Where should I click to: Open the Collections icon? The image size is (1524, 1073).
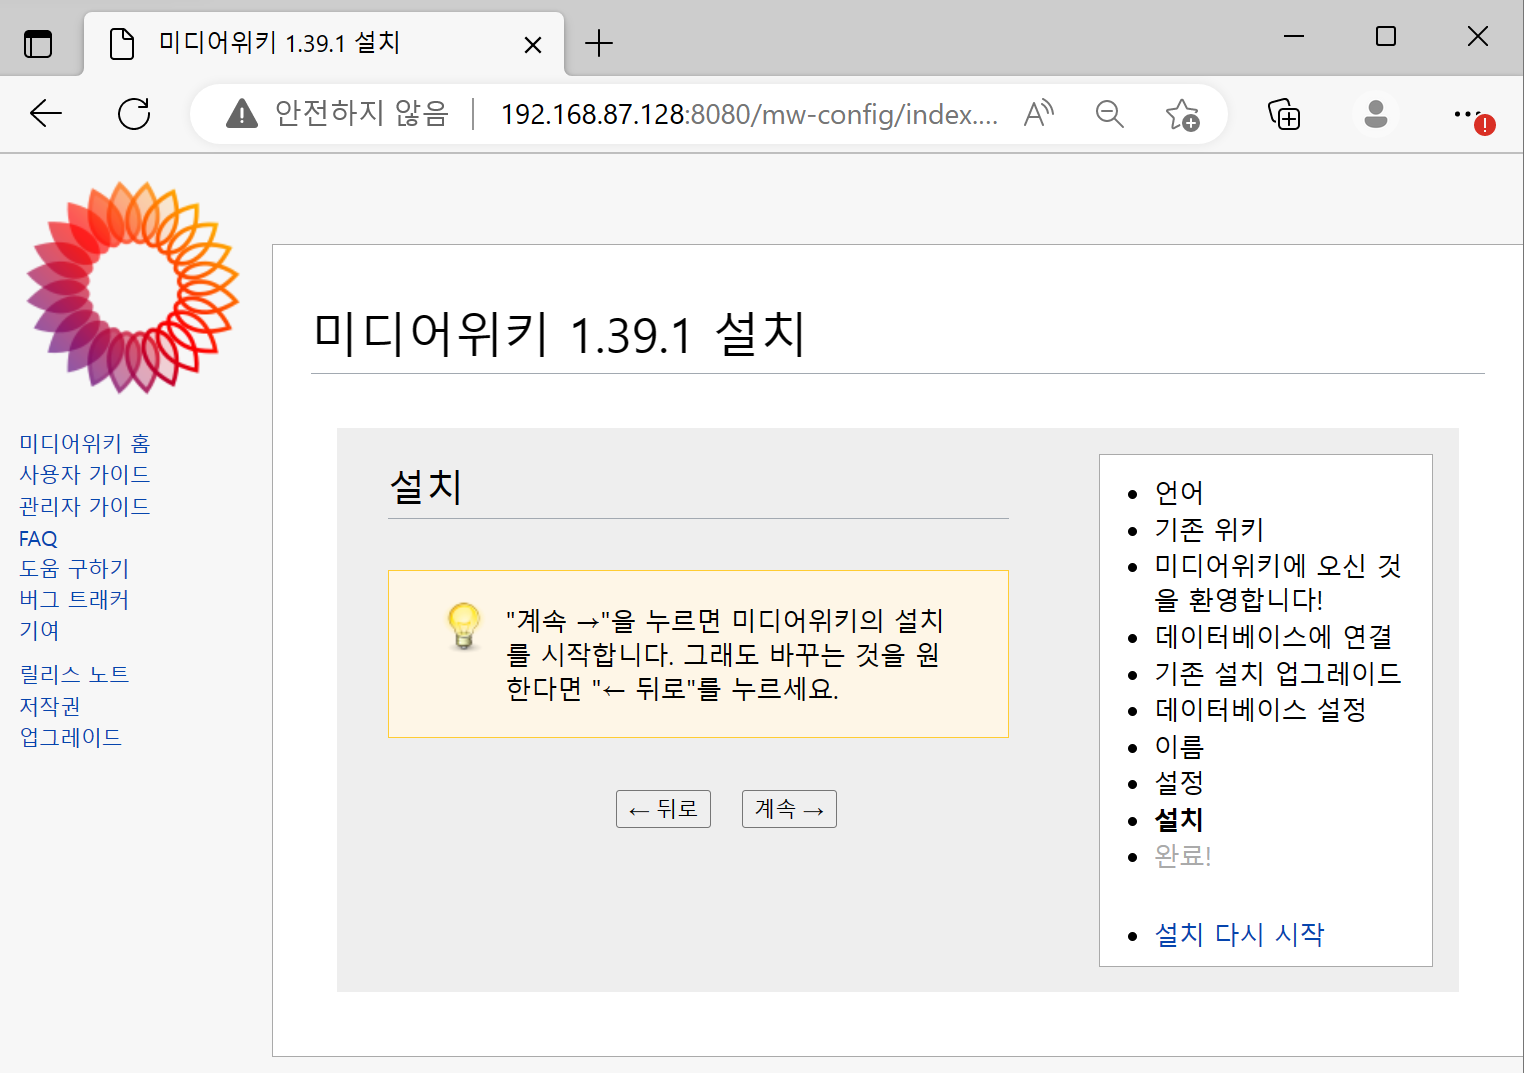[1284, 114]
